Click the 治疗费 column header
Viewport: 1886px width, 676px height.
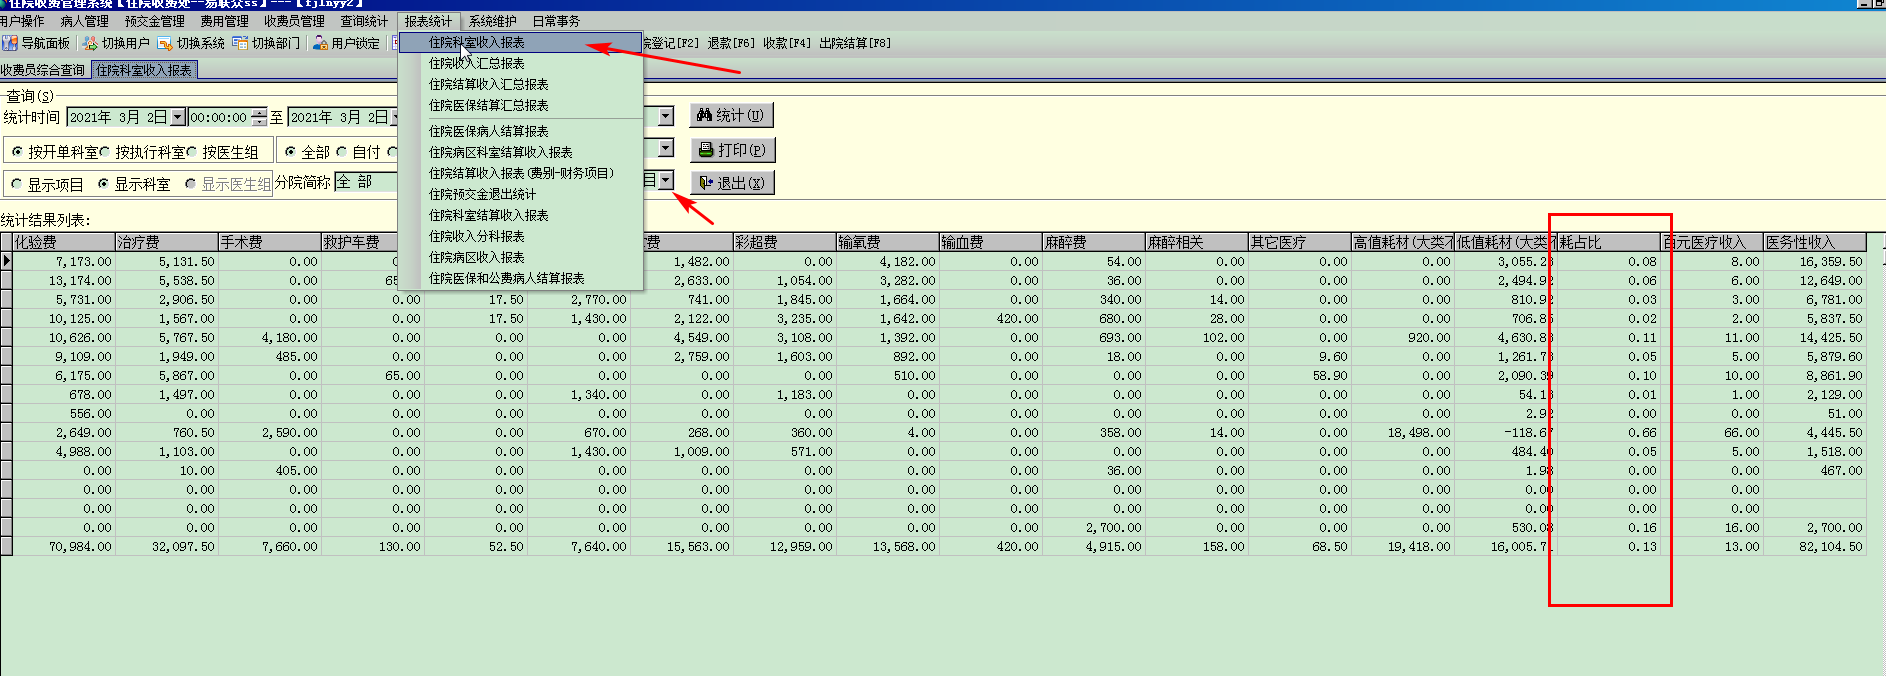[x=166, y=242]
